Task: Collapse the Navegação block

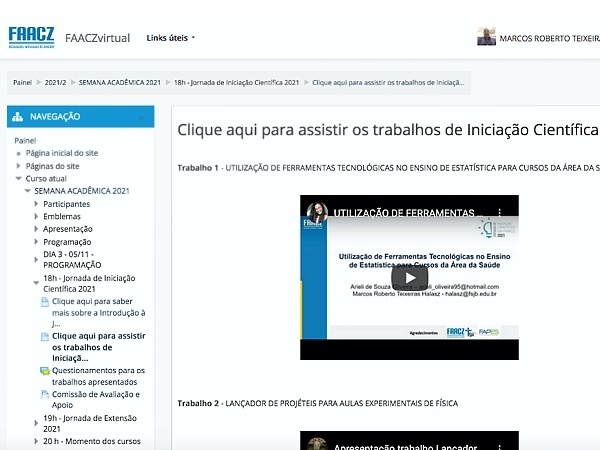Action: (x=142, y=117)
